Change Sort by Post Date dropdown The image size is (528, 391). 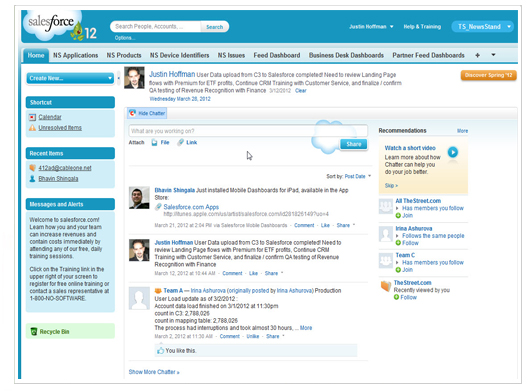click(x=358, y=176)
